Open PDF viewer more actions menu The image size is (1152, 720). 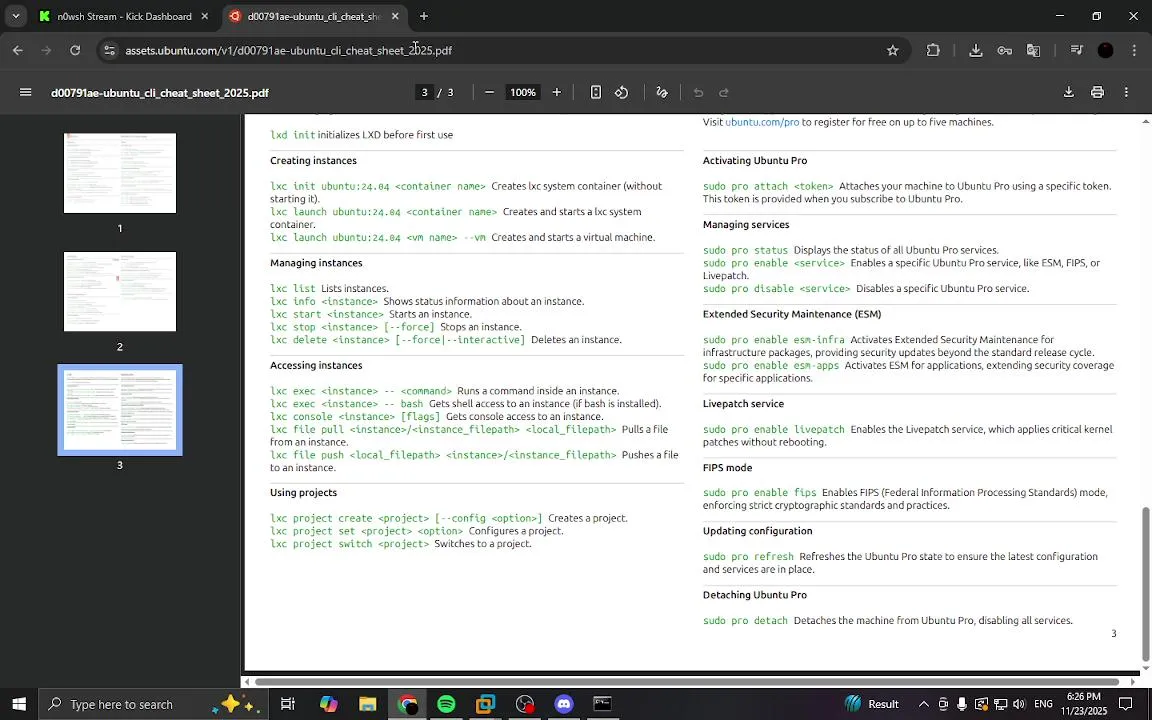1126,93
